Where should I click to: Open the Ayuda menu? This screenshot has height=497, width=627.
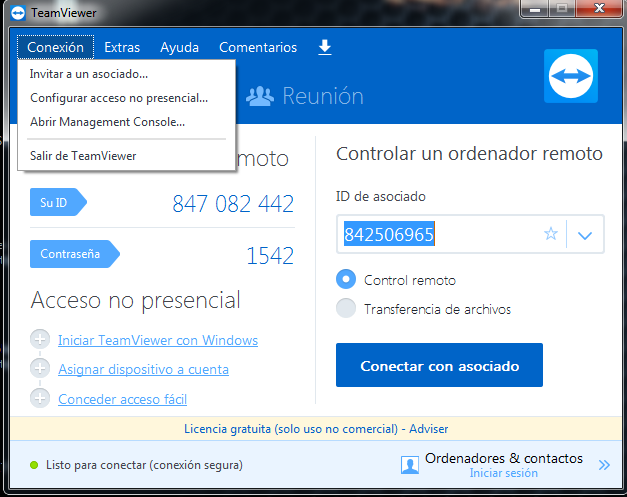180,47
